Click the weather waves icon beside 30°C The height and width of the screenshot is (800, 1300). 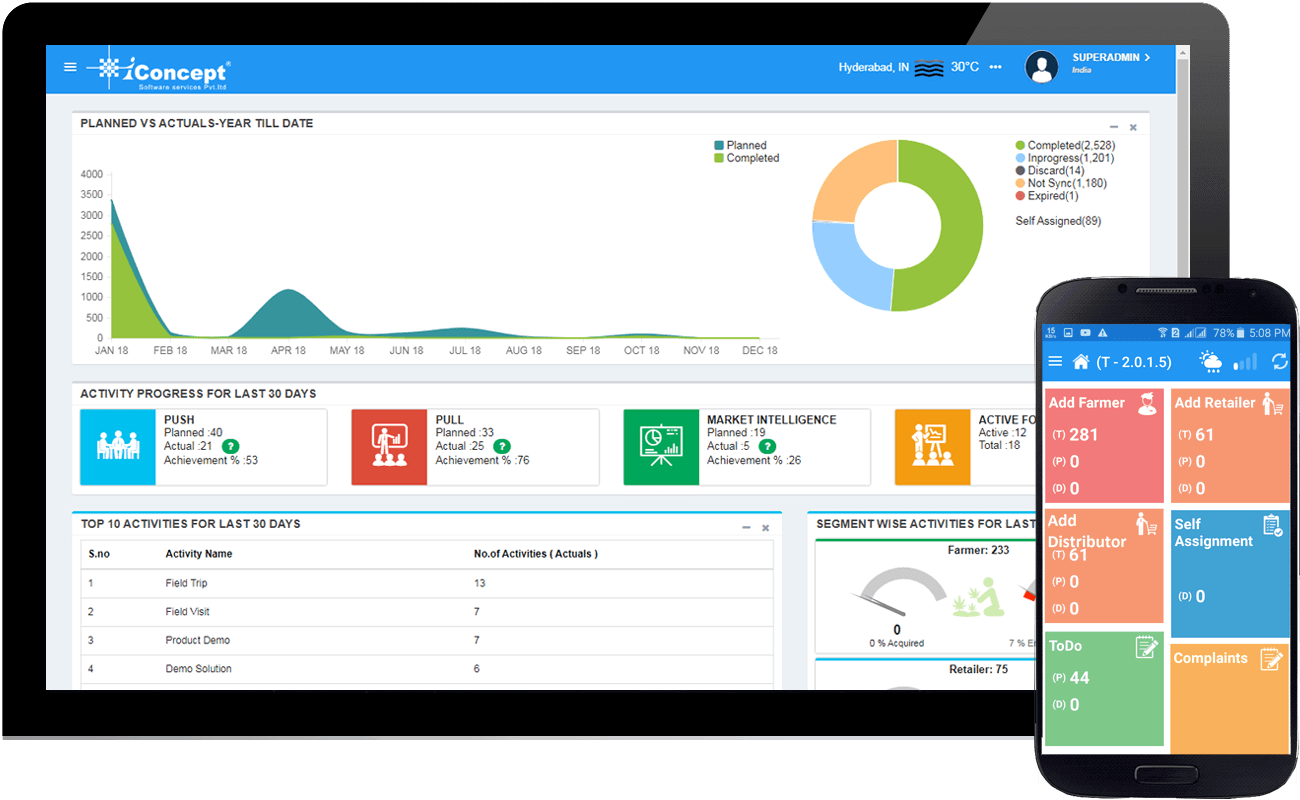click(x=929, y=67)
